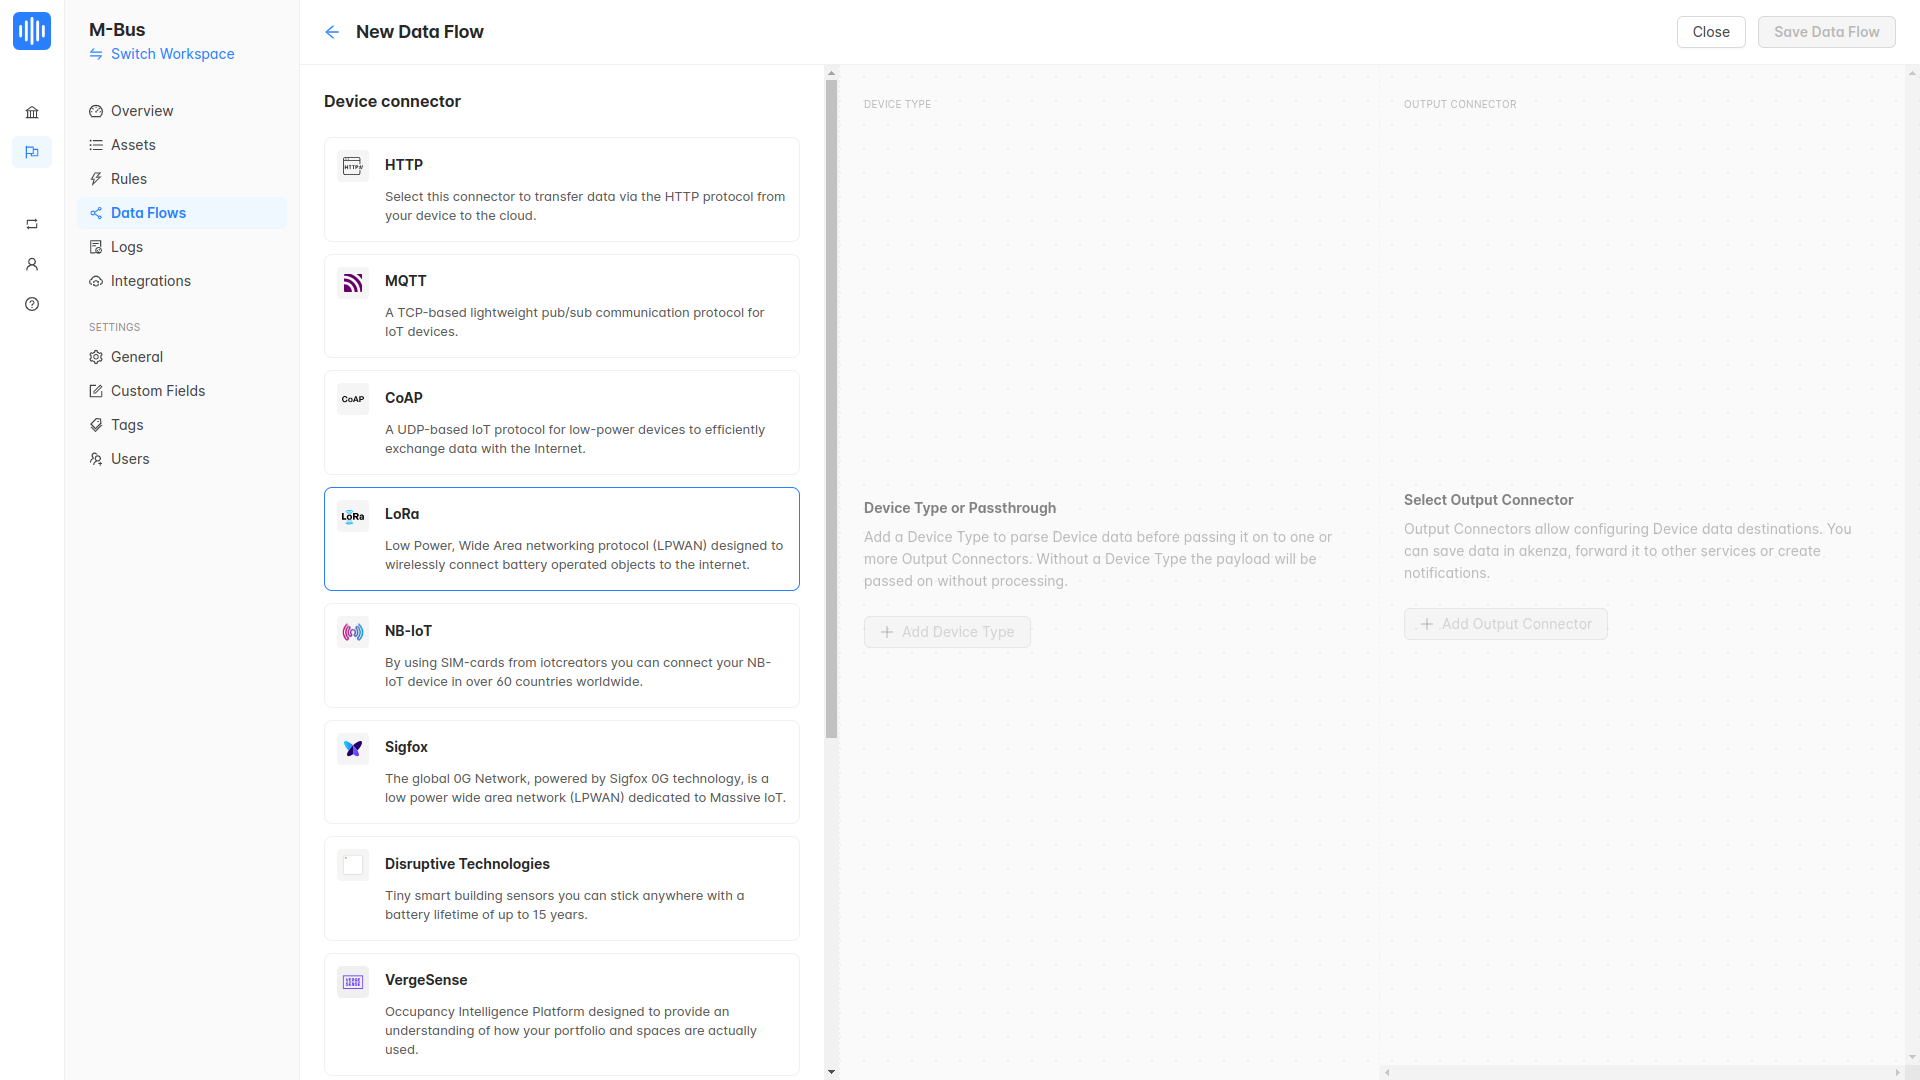Select the Sigfox butterfly icon
This screenshot has width=1920, height=1080.
click(x=353, y=748)
